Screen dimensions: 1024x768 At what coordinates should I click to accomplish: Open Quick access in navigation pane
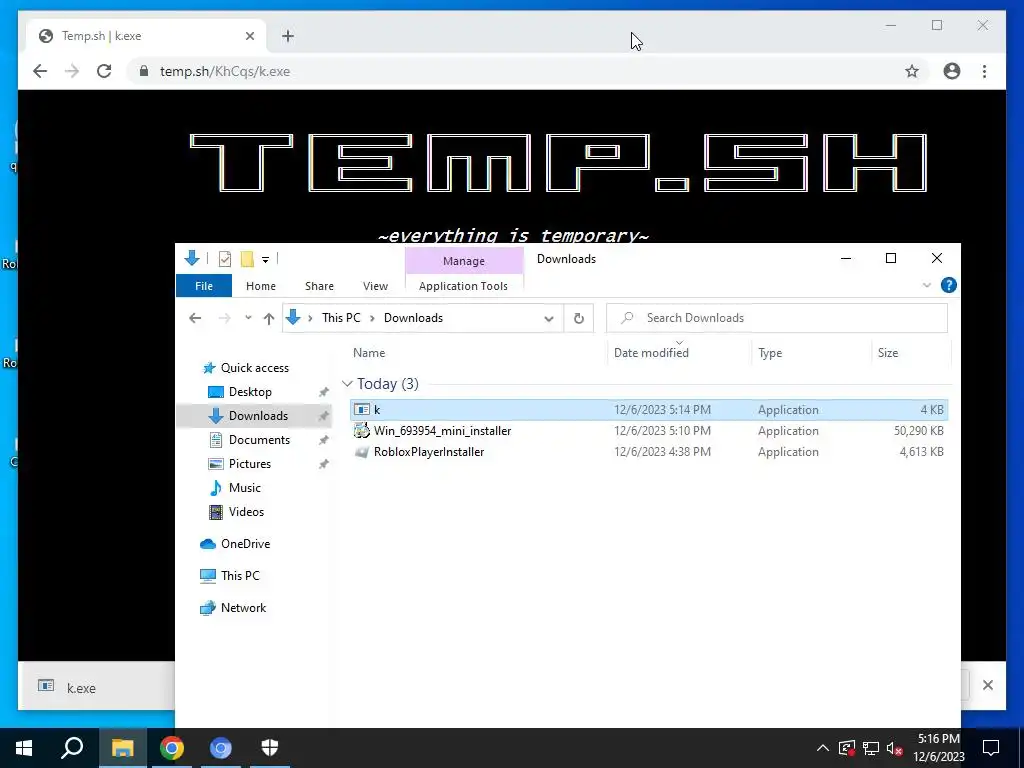tap(254, 368)
